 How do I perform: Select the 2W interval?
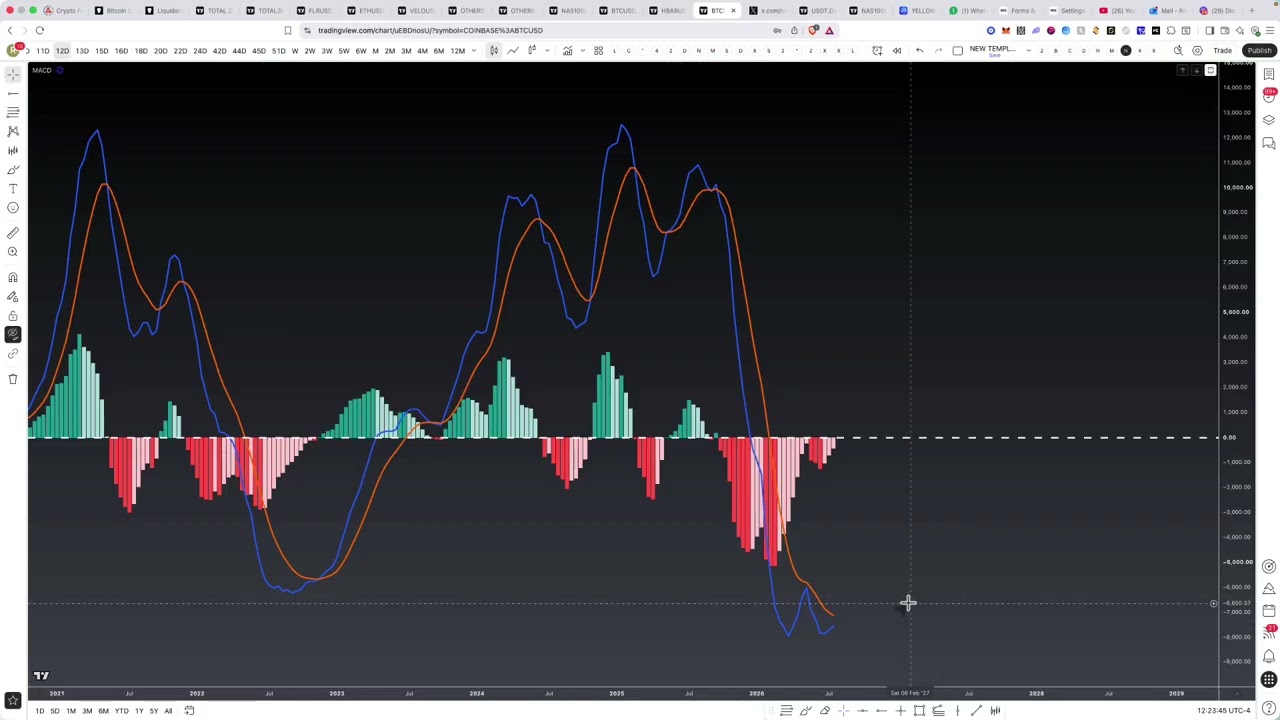(309, 51)
